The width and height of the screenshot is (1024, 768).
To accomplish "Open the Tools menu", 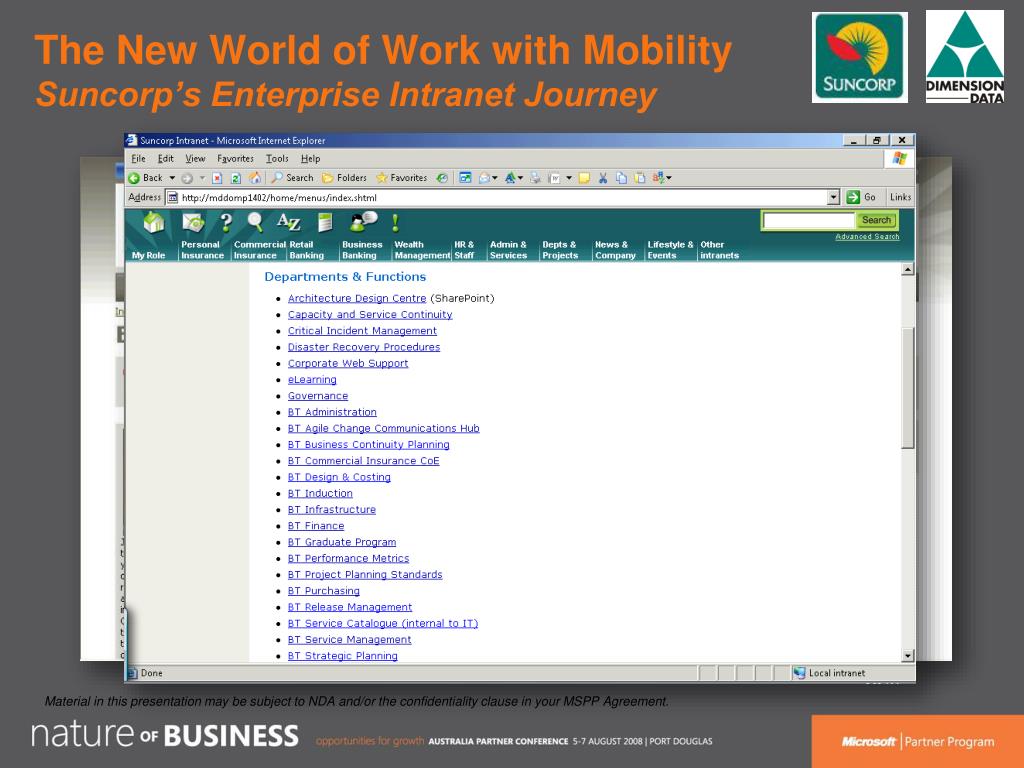I will point(277,159).
